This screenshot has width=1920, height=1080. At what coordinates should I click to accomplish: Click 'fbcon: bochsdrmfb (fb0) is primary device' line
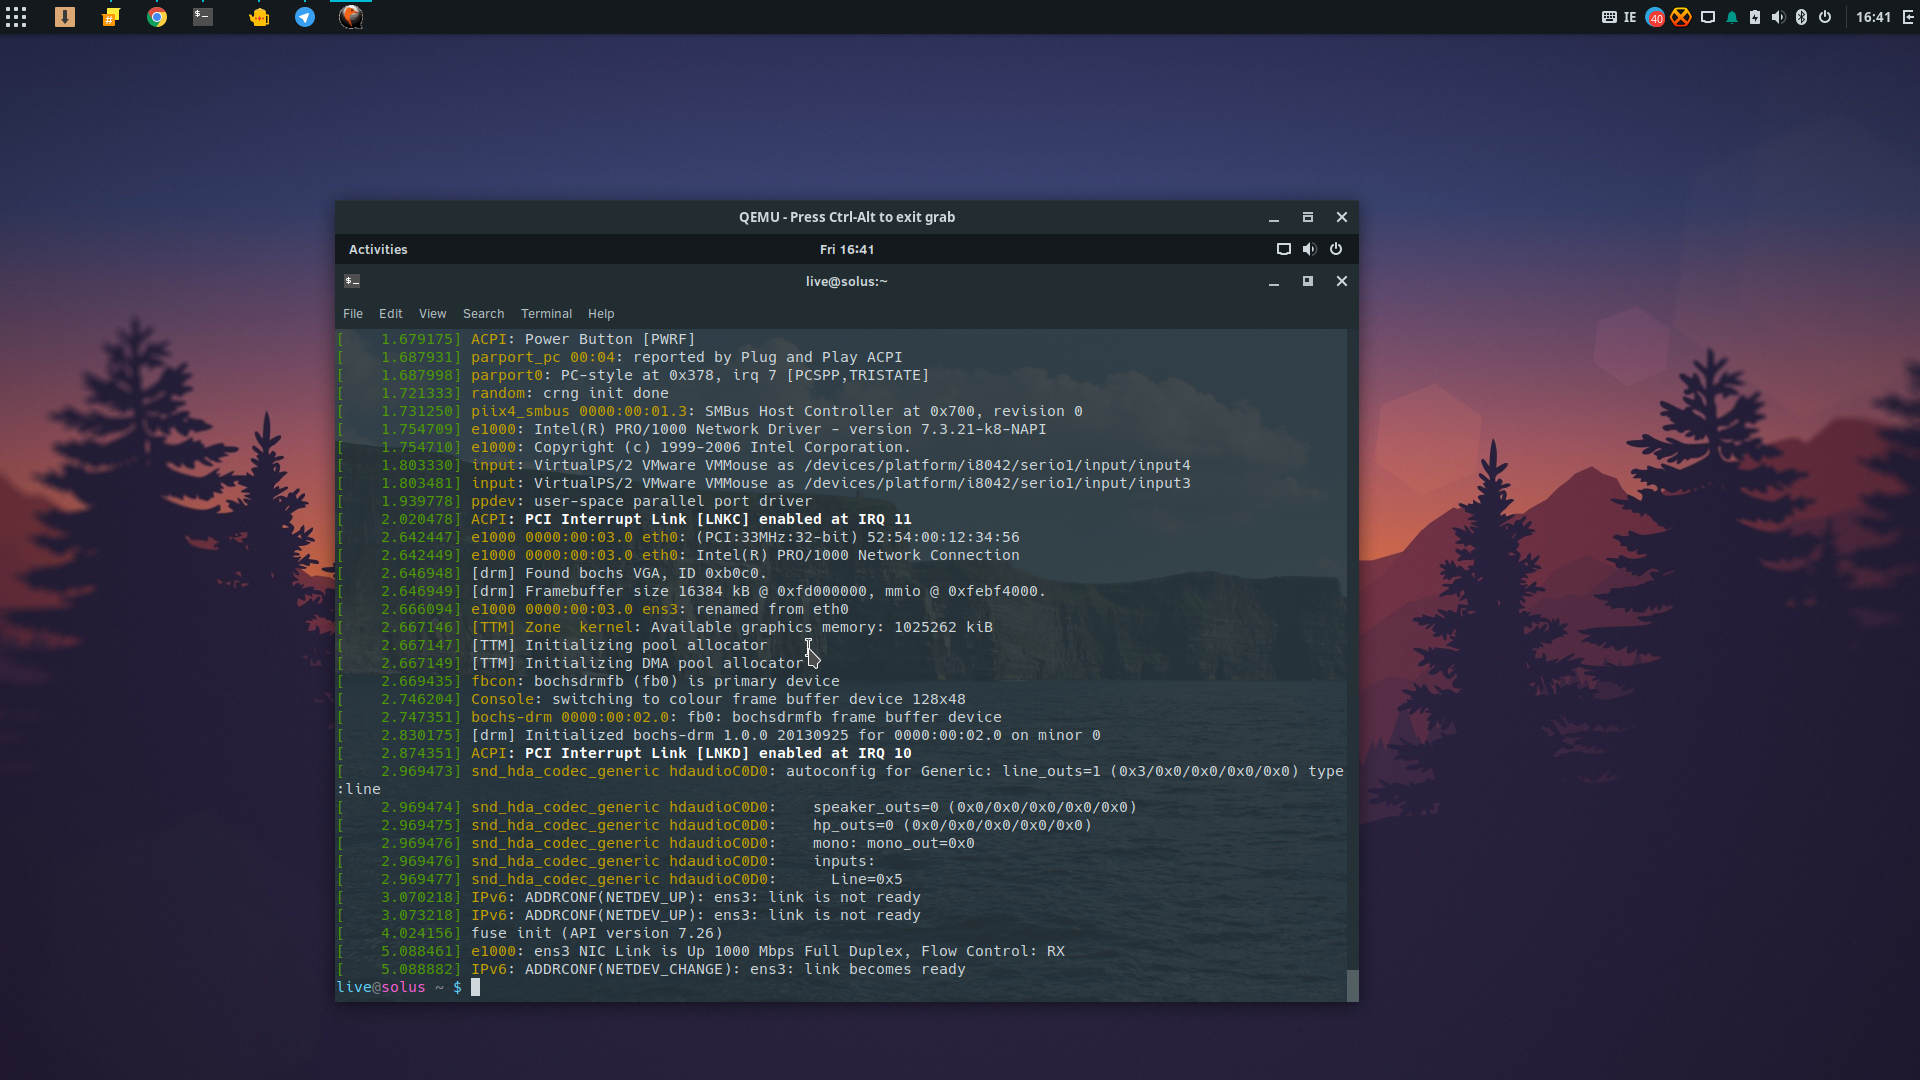coord(655,681)
